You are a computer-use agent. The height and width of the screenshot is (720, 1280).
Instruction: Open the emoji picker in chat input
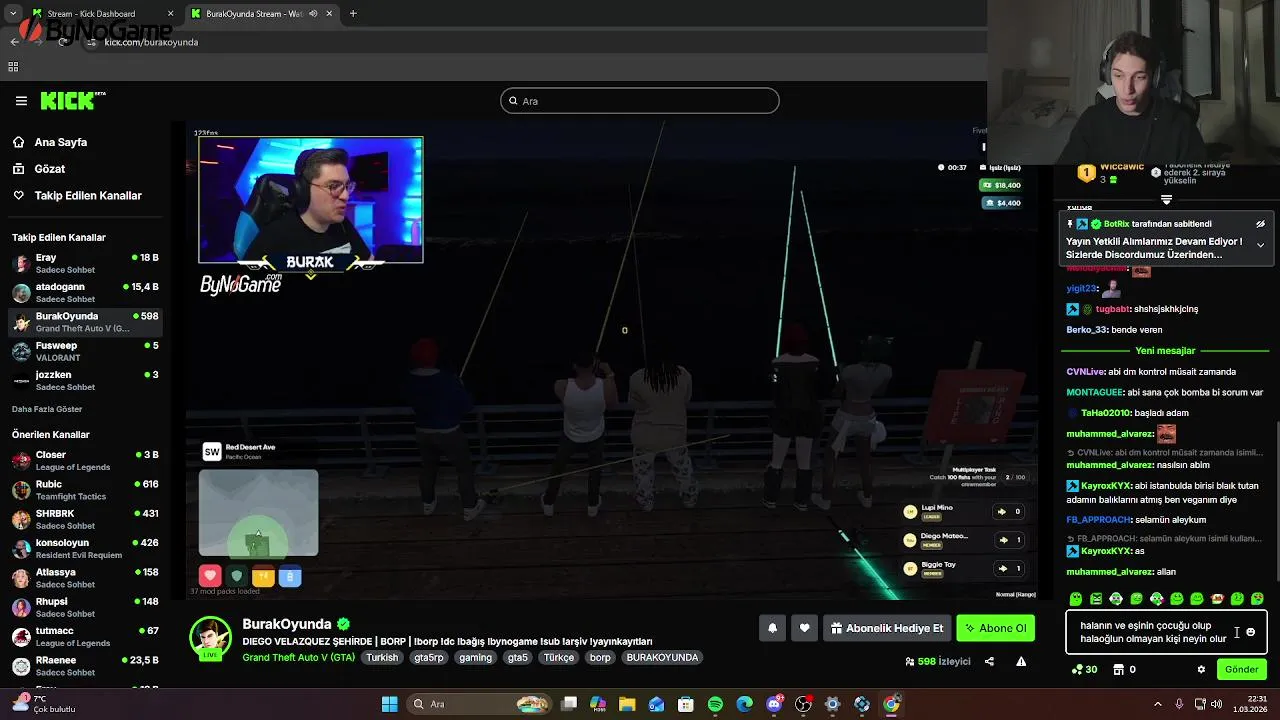pos(1251,632)
